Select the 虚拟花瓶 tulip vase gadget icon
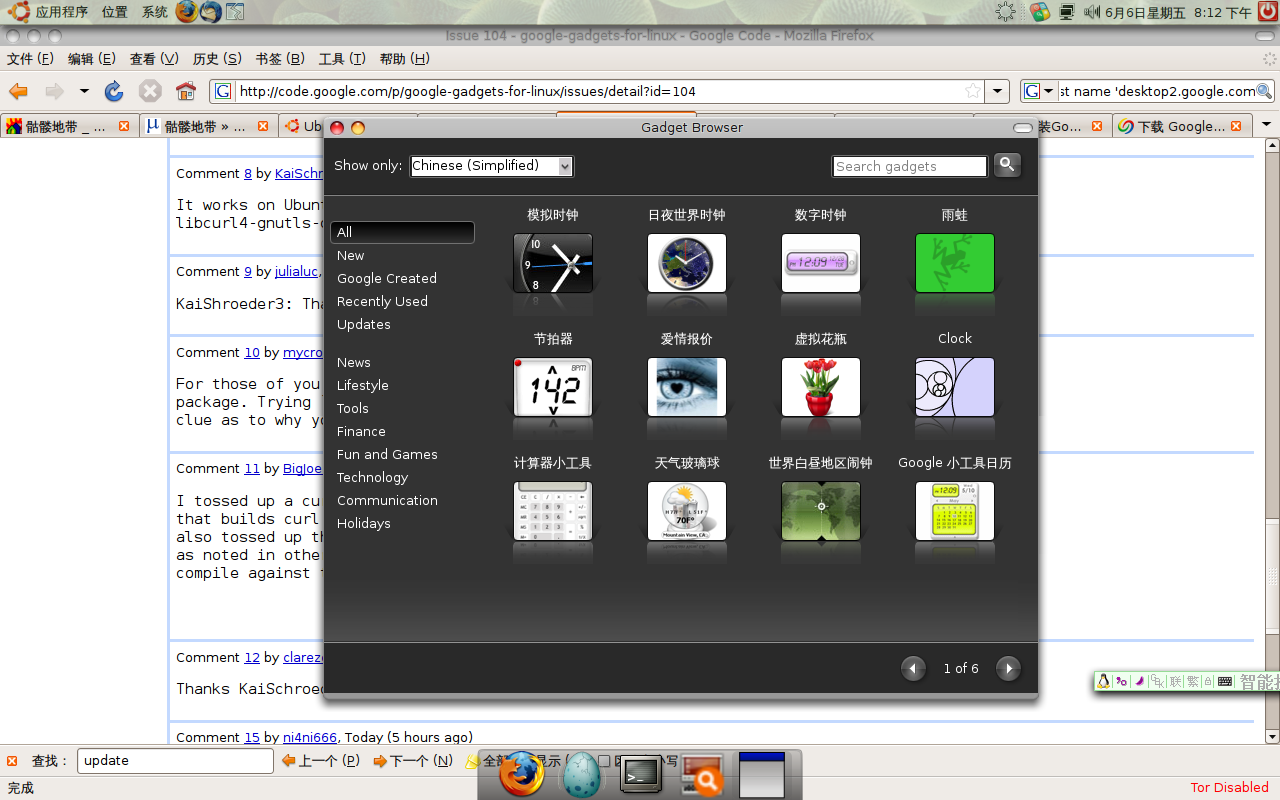 pos(821,387)
